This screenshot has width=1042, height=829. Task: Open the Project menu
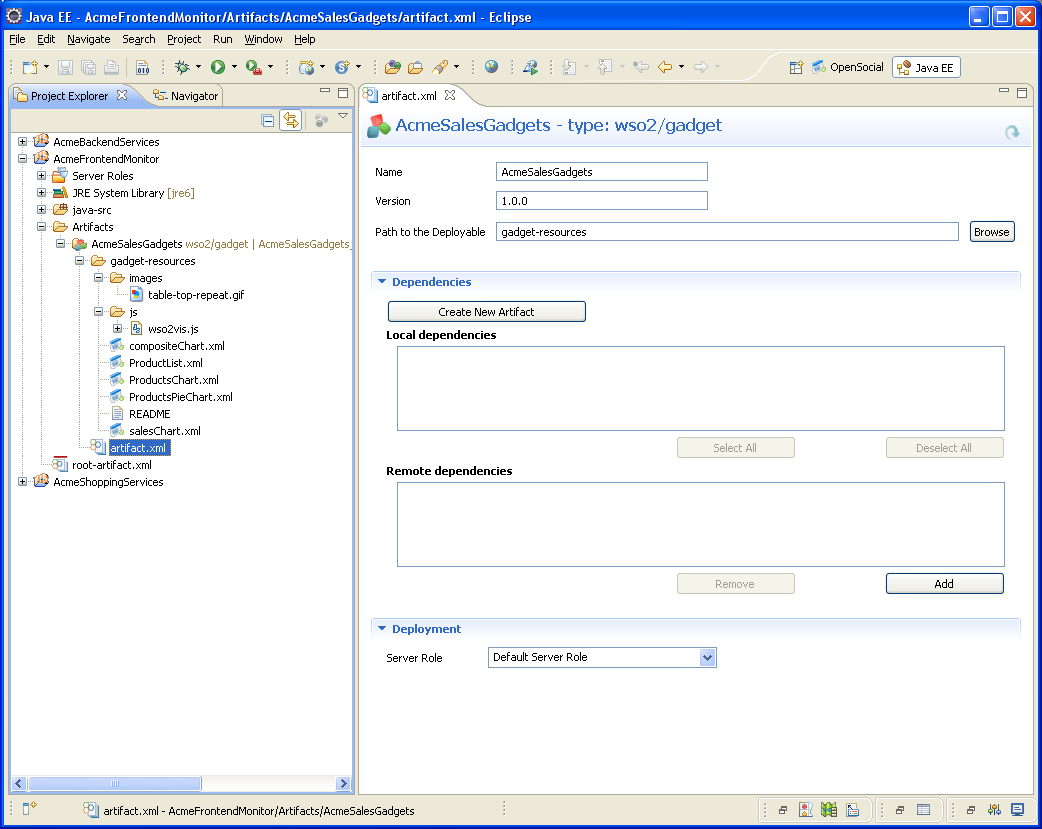184,39
